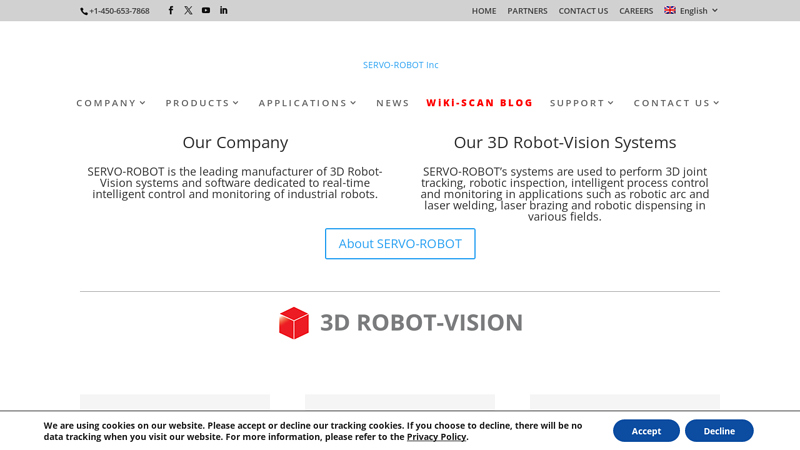
Task: Expand the PRODUCTS menu
Action: point(202,103)
